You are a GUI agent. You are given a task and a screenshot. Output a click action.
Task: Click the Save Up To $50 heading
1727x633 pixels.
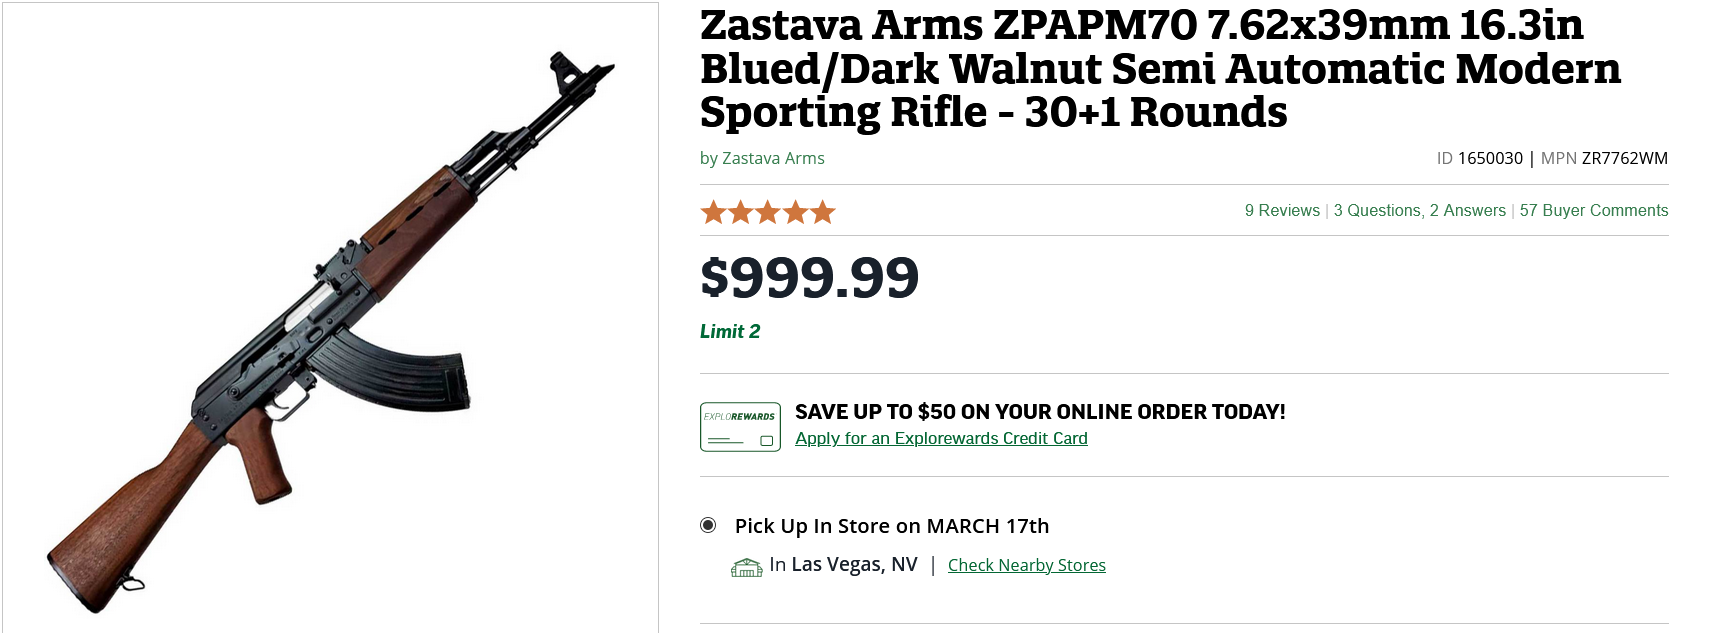[1040, 412]
